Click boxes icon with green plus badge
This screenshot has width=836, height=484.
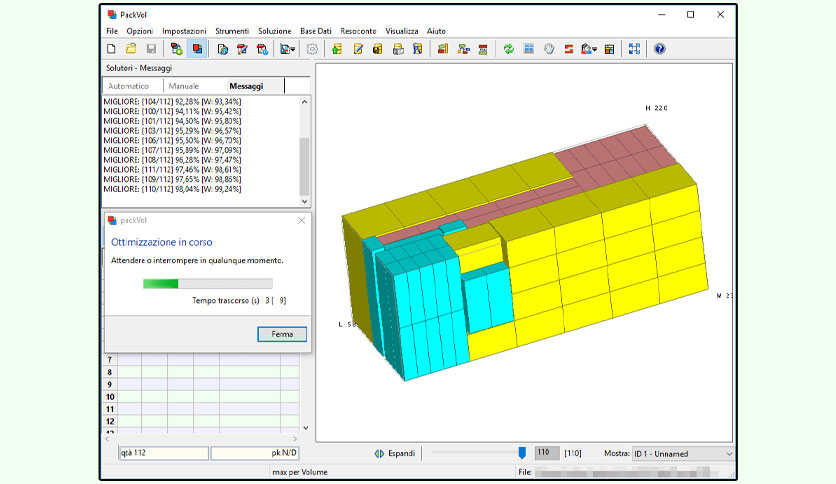[176, 49]
